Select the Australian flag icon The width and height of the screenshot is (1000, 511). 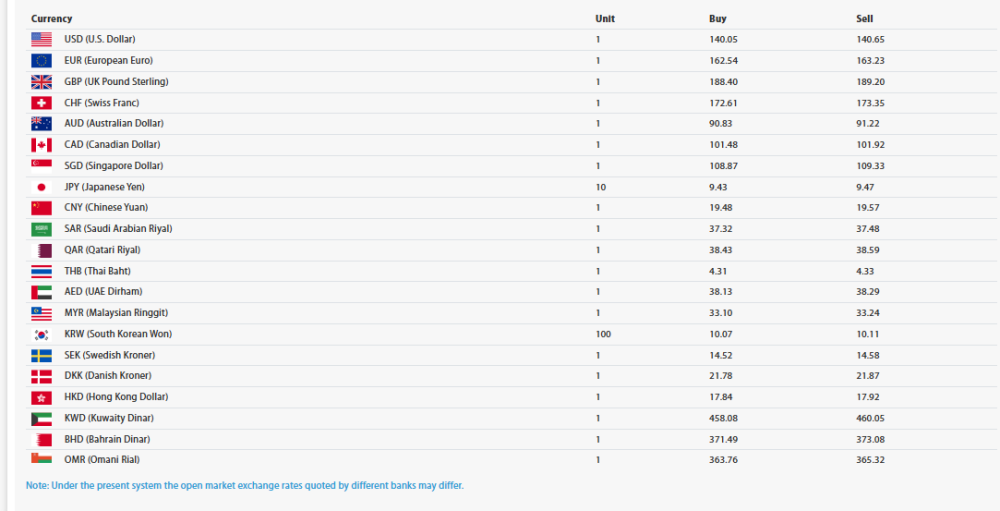41,124
